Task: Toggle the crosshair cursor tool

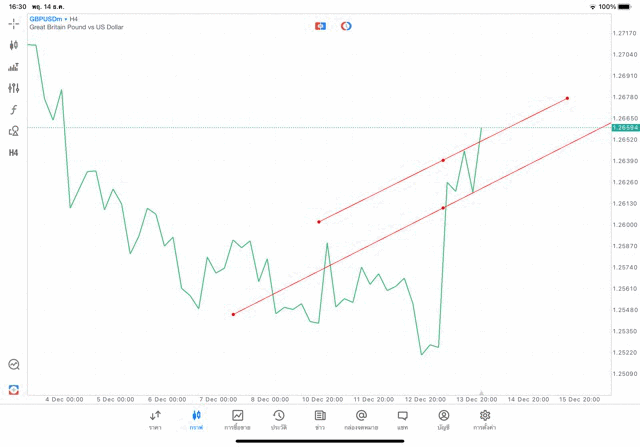Action: pyautogui.click(x=14, y=23)
